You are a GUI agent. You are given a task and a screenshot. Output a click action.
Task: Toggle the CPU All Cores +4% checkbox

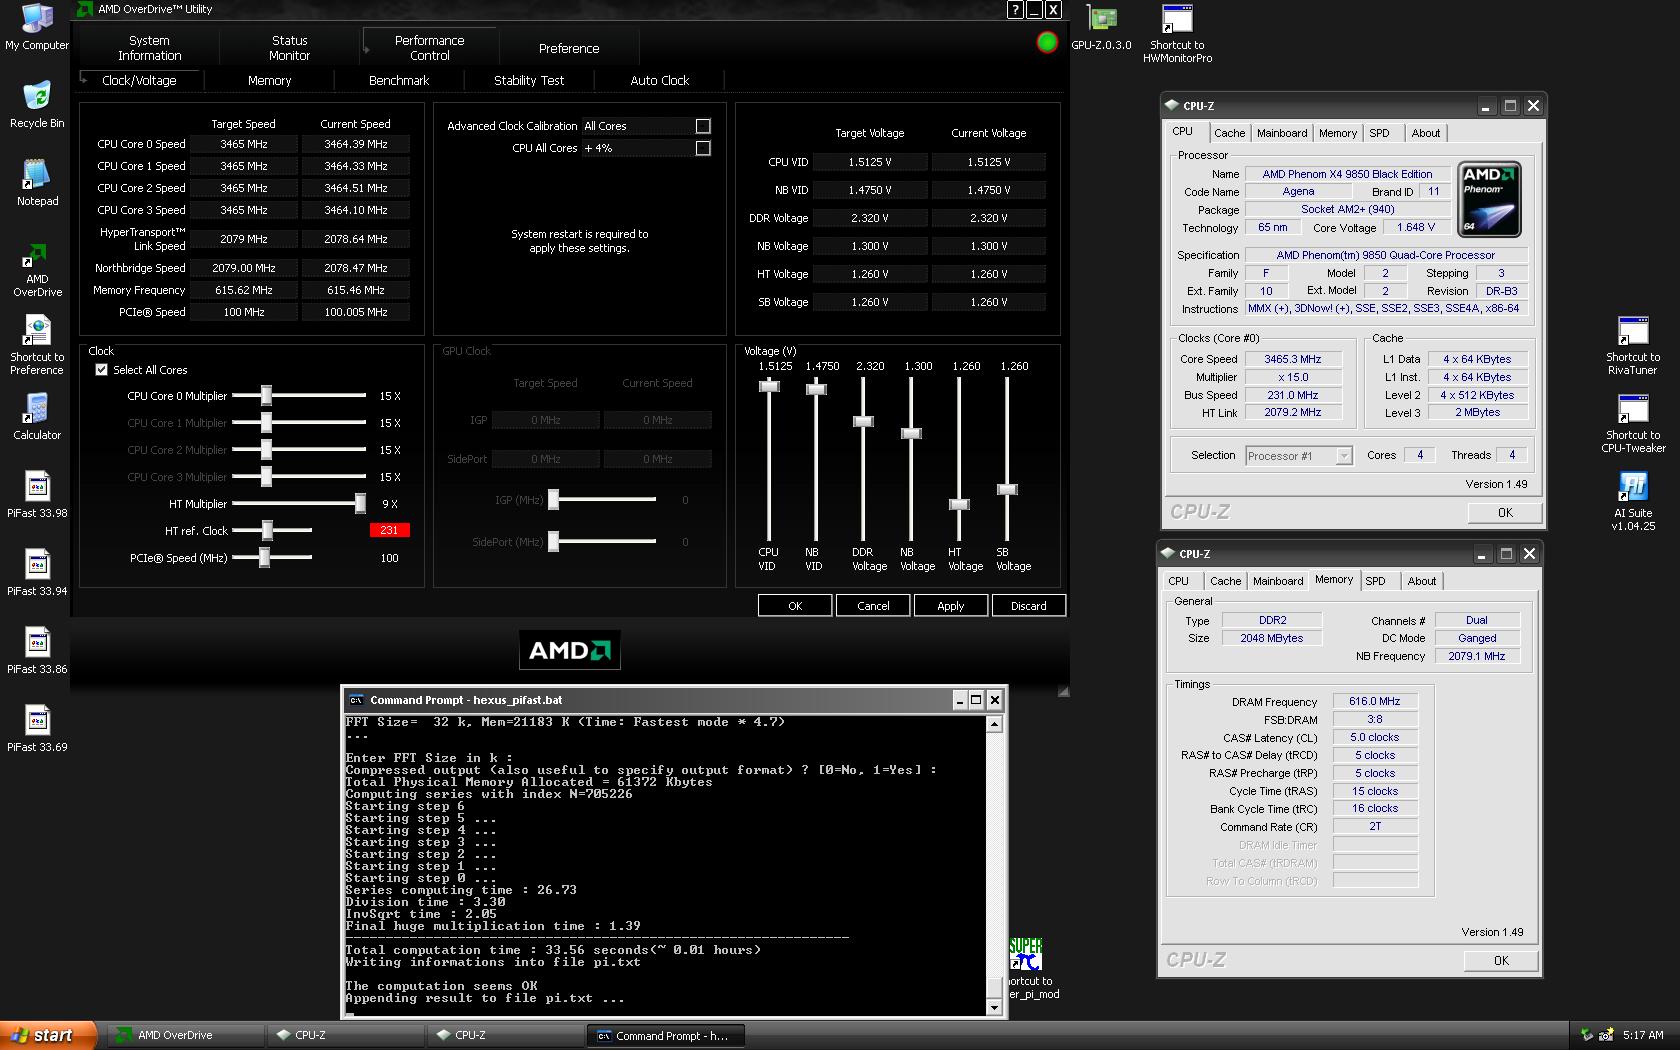coord(703,148)
